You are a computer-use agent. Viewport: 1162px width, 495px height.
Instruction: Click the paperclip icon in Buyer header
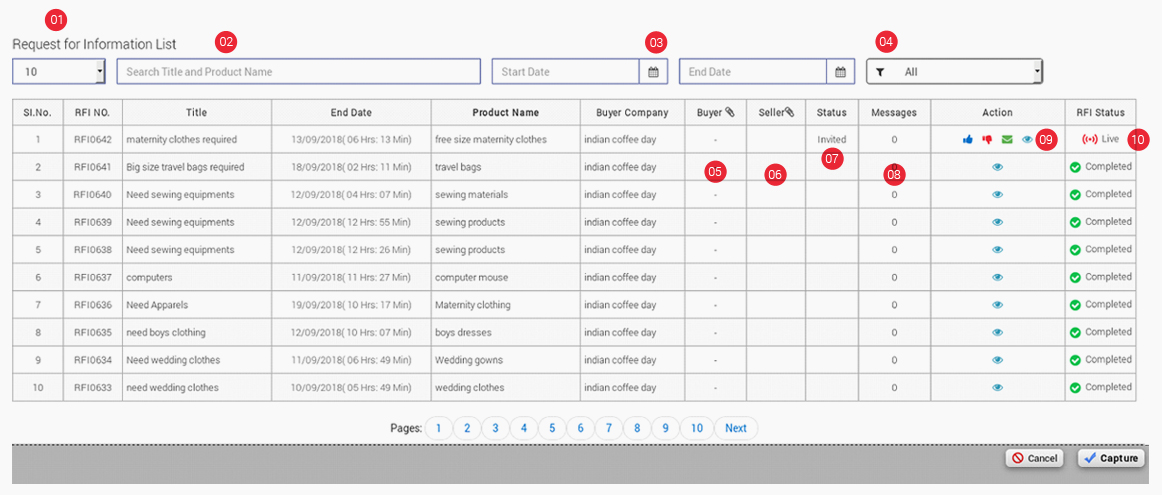tap(730, 113)
